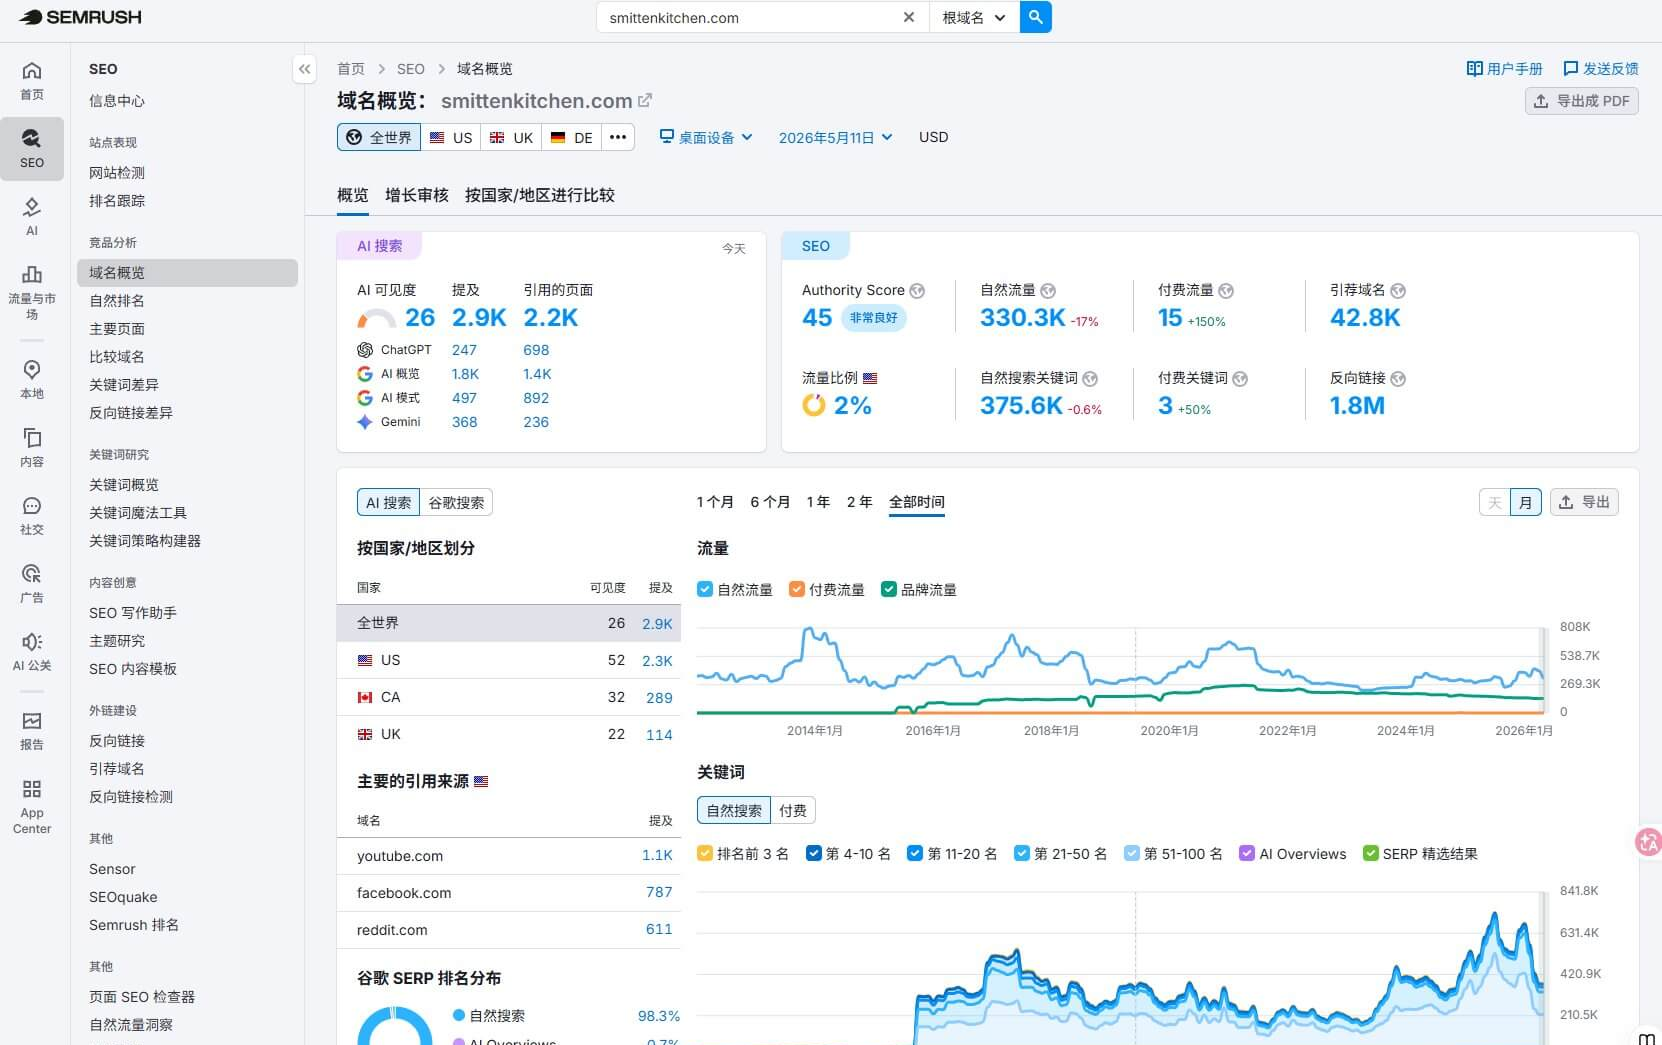Toggle 排名前 3 名 checkbox
This screenshot has width=1662, height=1045.
[705, 853]
